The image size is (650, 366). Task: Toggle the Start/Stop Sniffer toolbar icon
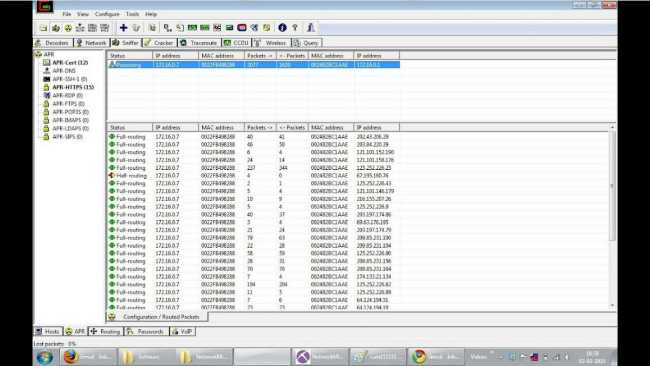56,28
